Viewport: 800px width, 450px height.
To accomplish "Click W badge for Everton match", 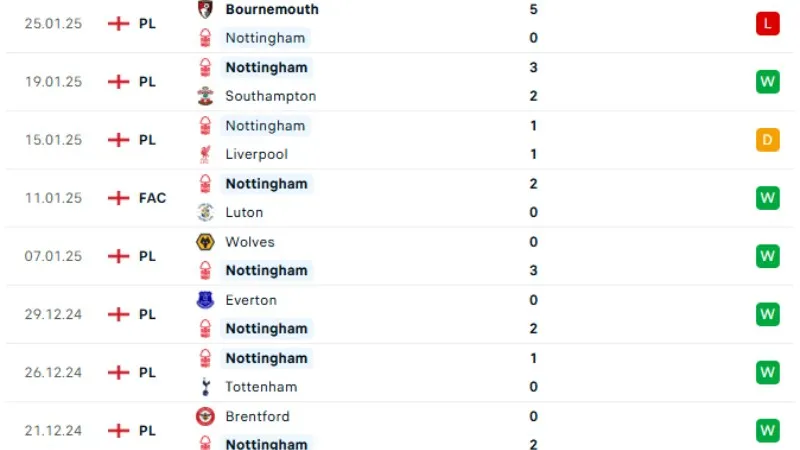I will coord(767,314).
